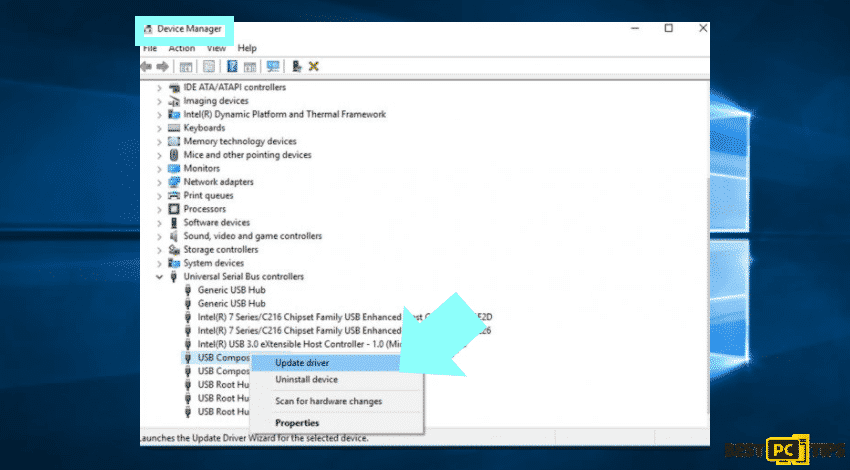Select the System devices icon
This screenshot has width=850, height=470.
(x=174, y=263)
